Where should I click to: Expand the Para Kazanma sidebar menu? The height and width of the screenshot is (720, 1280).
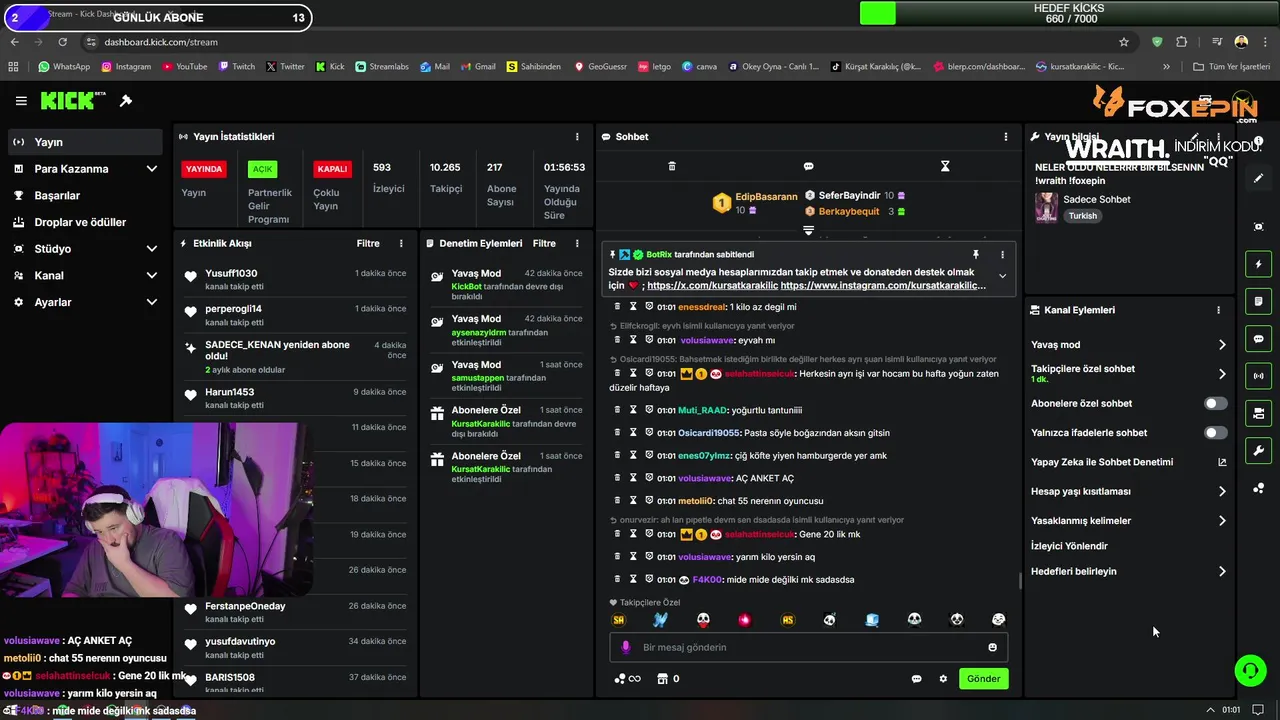(x=84, y=169)
